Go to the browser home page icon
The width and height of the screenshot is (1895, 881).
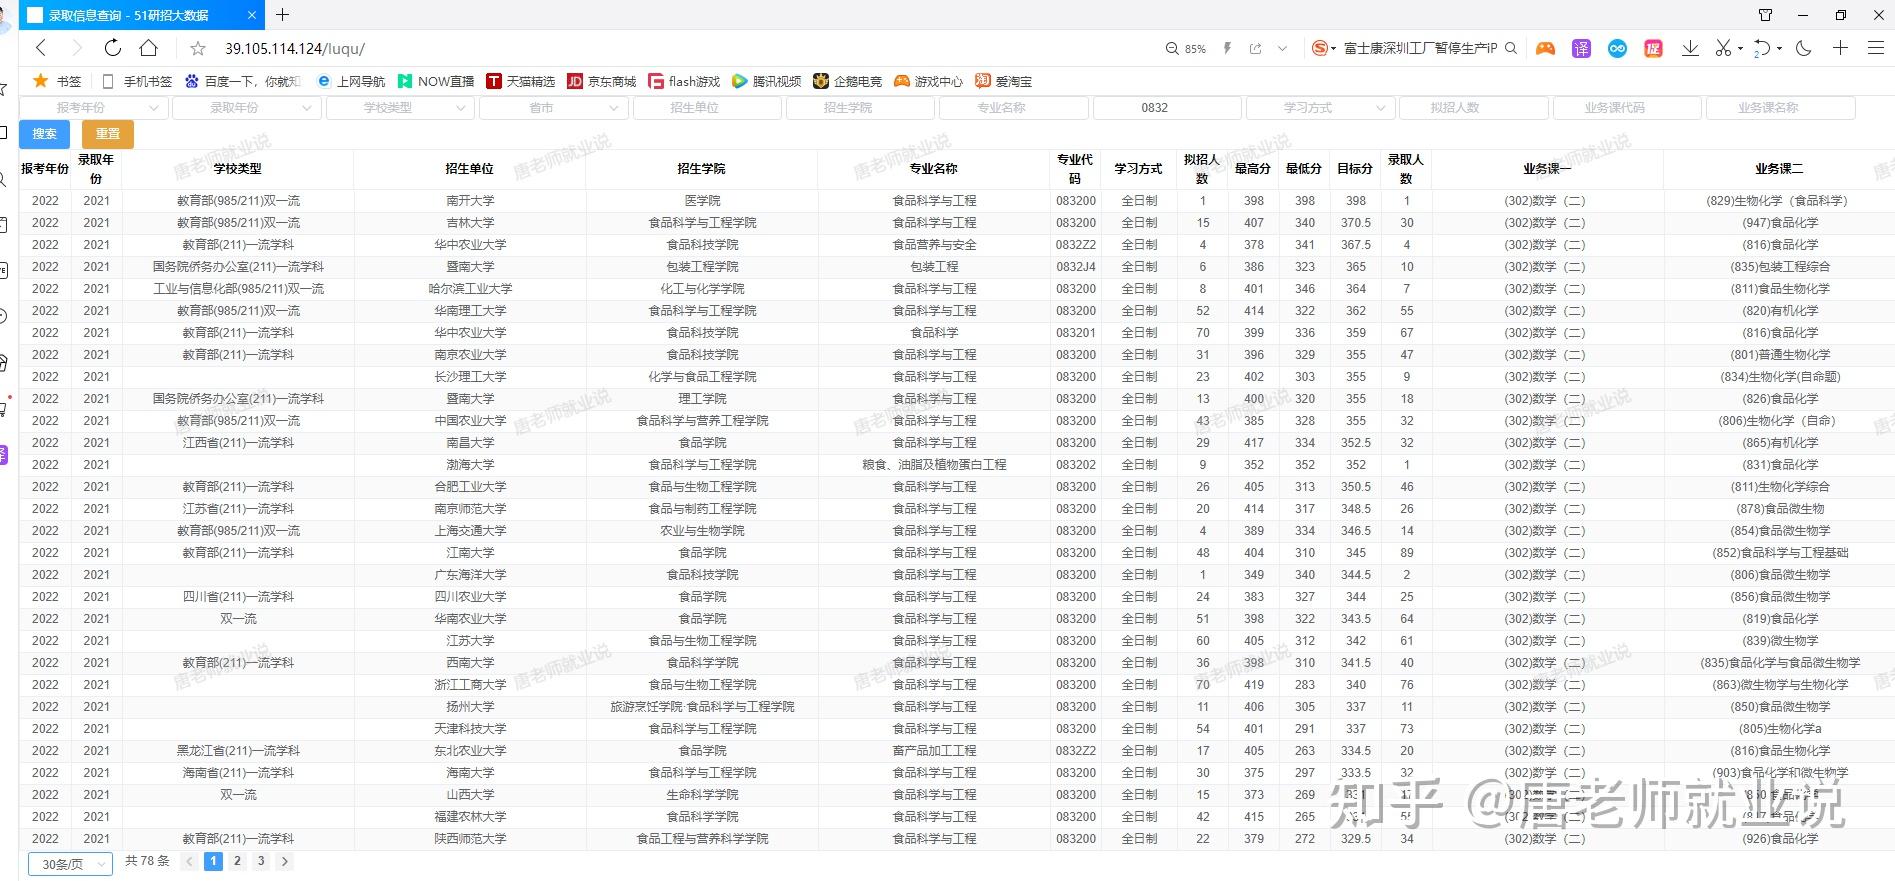tap(148, 48)
